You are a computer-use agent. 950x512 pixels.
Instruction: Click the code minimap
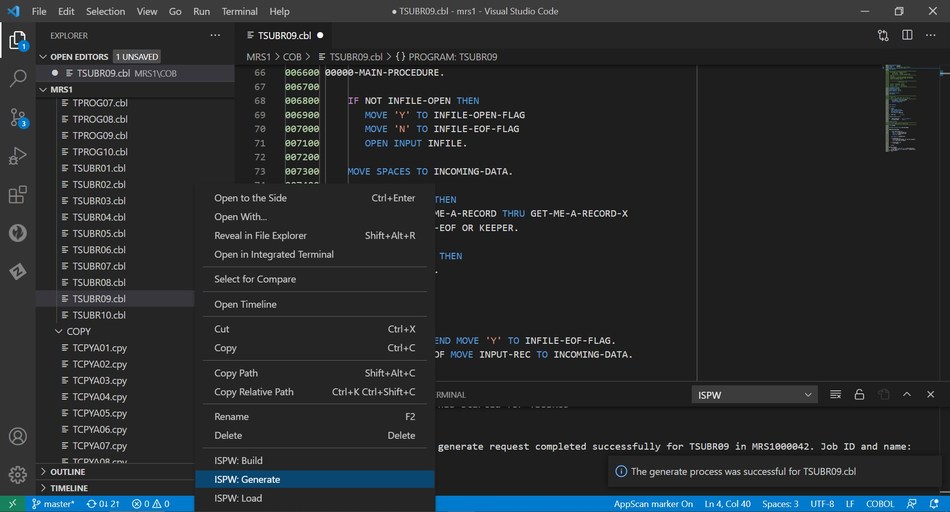[x=900, y=108]
